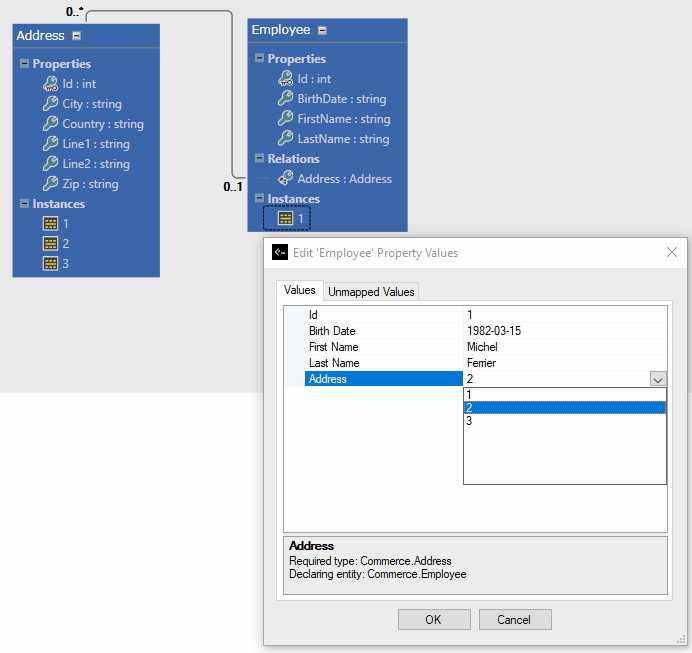Collapse the Employee Relations section
This screenshot has height=653, width=692.
pyautogui.click(x=259, y=158)
